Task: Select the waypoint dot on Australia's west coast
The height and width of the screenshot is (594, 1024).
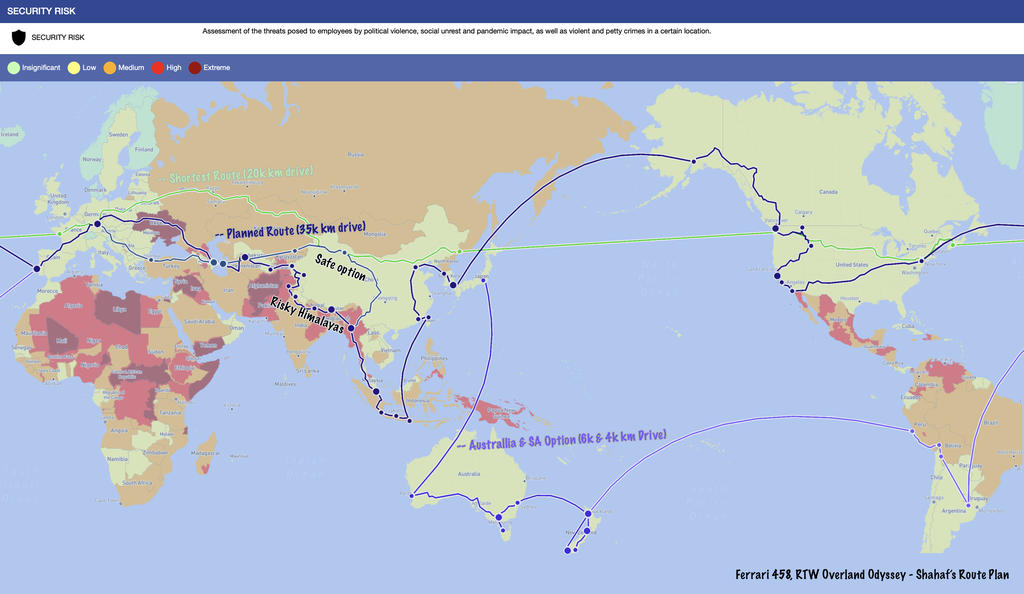Action: tap(411, 494)
